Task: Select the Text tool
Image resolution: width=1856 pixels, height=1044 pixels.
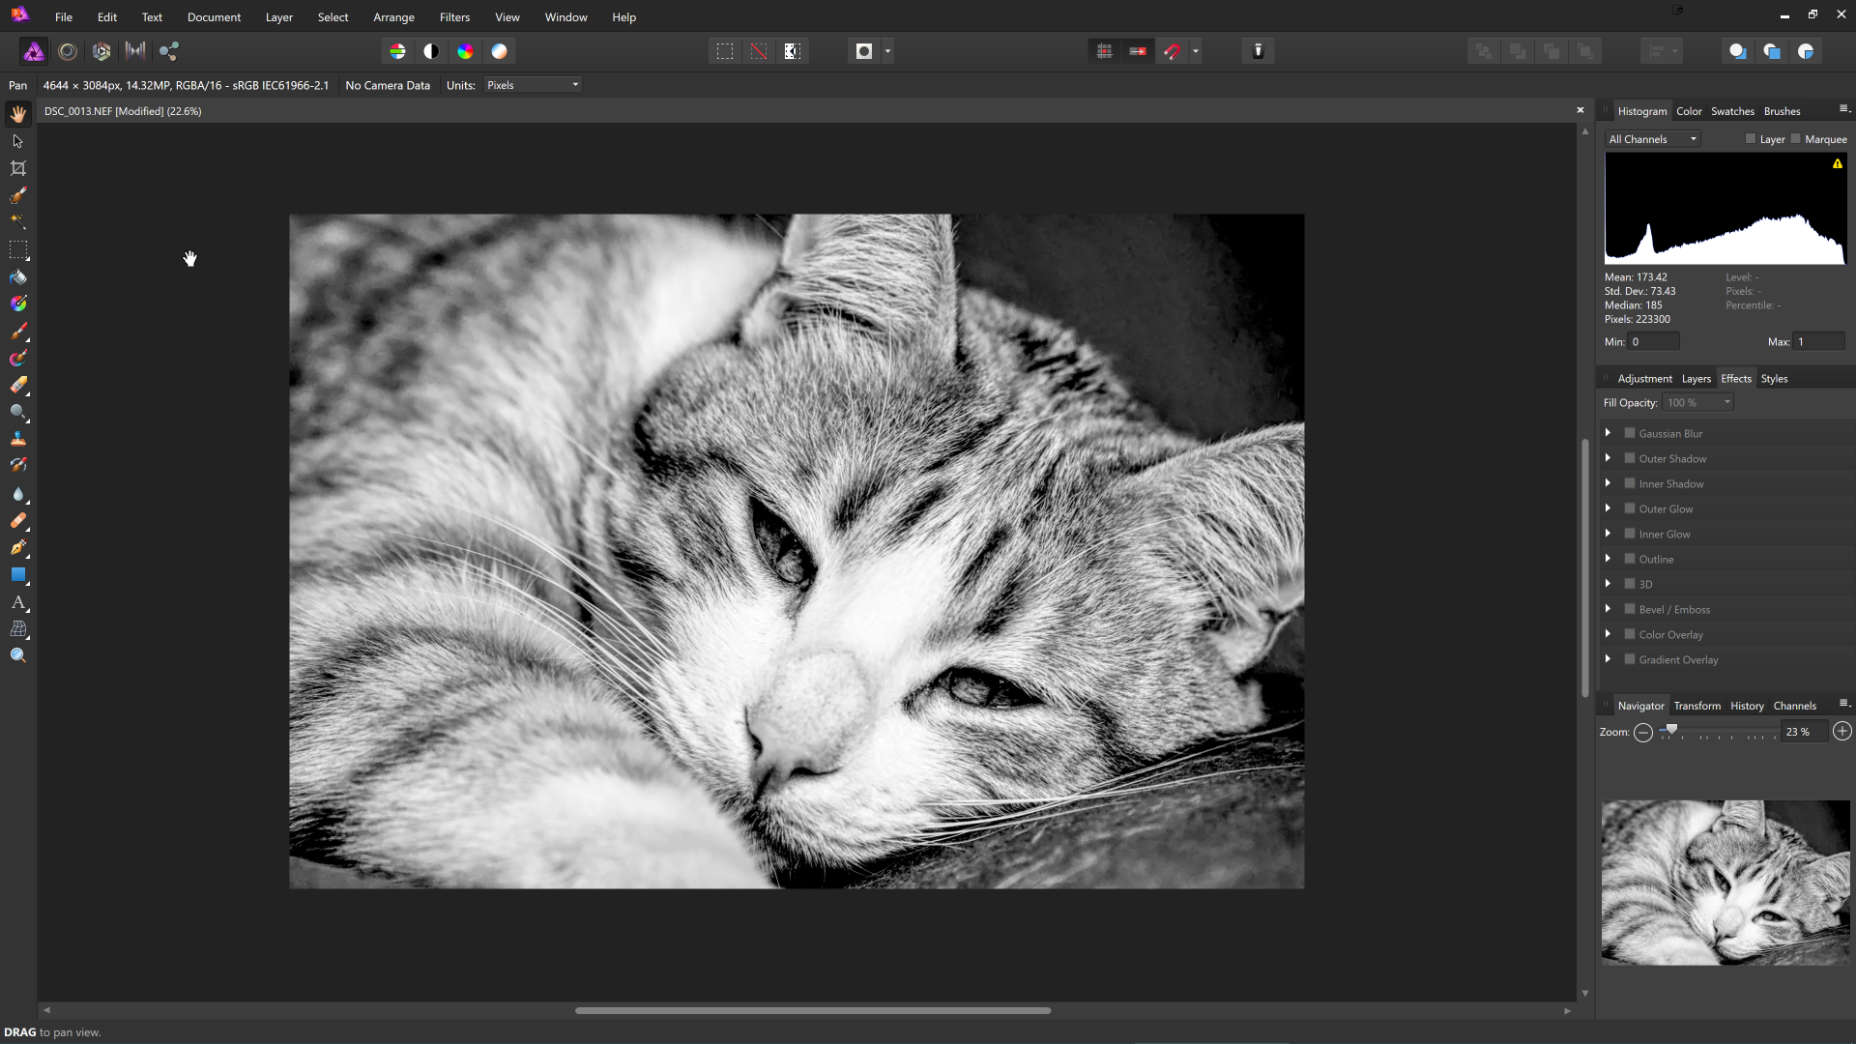Action: point(18,602)
